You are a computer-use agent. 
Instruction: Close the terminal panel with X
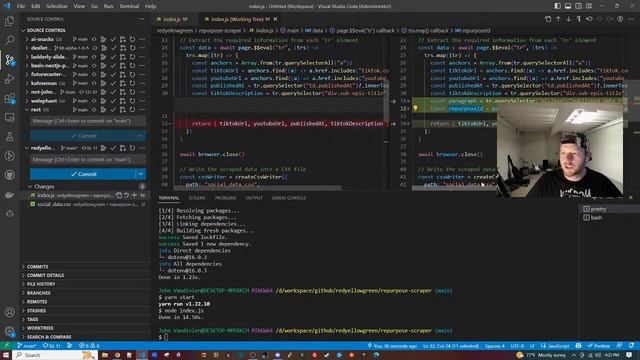coord(631,198)
